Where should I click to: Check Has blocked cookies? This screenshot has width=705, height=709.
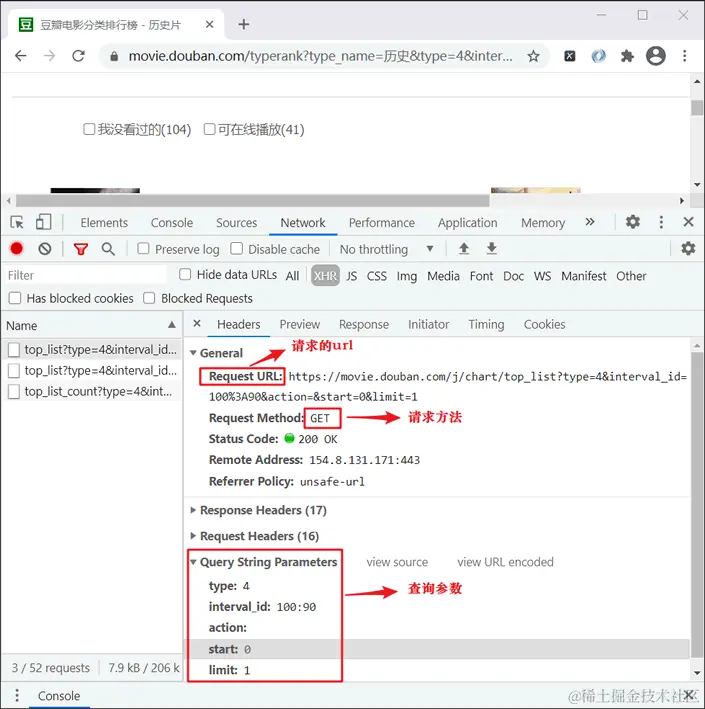click(15, 298)
